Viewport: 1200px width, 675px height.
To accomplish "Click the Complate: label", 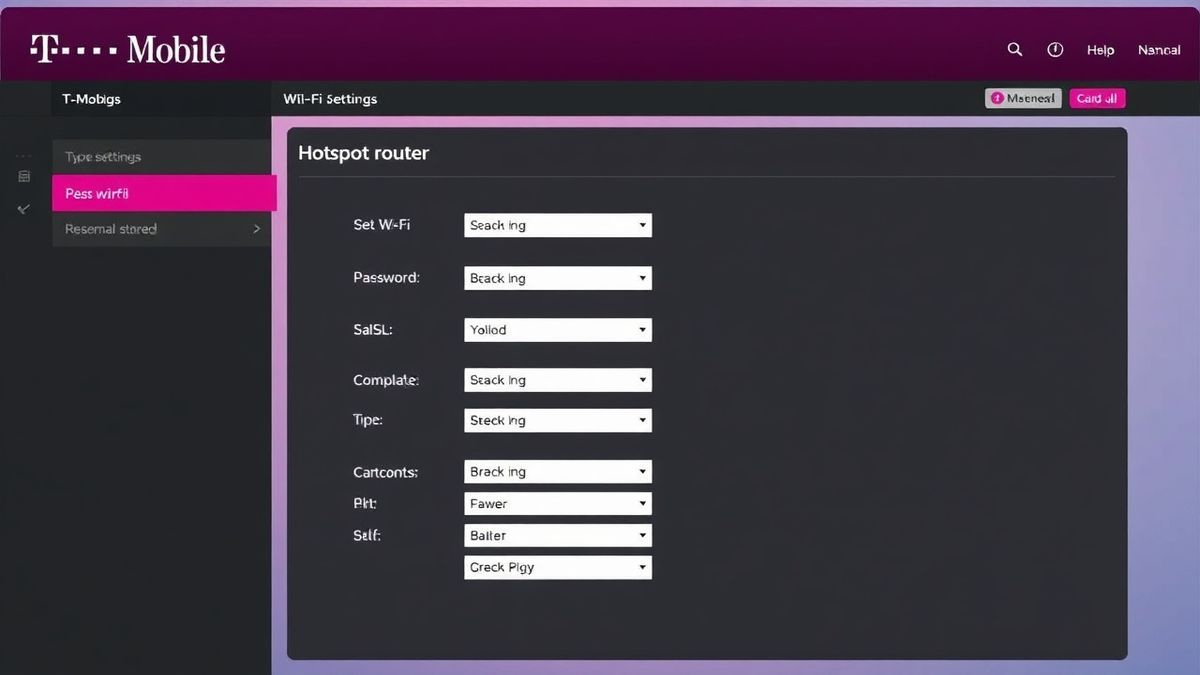I will pyautogui.click(x=386, y=380).
